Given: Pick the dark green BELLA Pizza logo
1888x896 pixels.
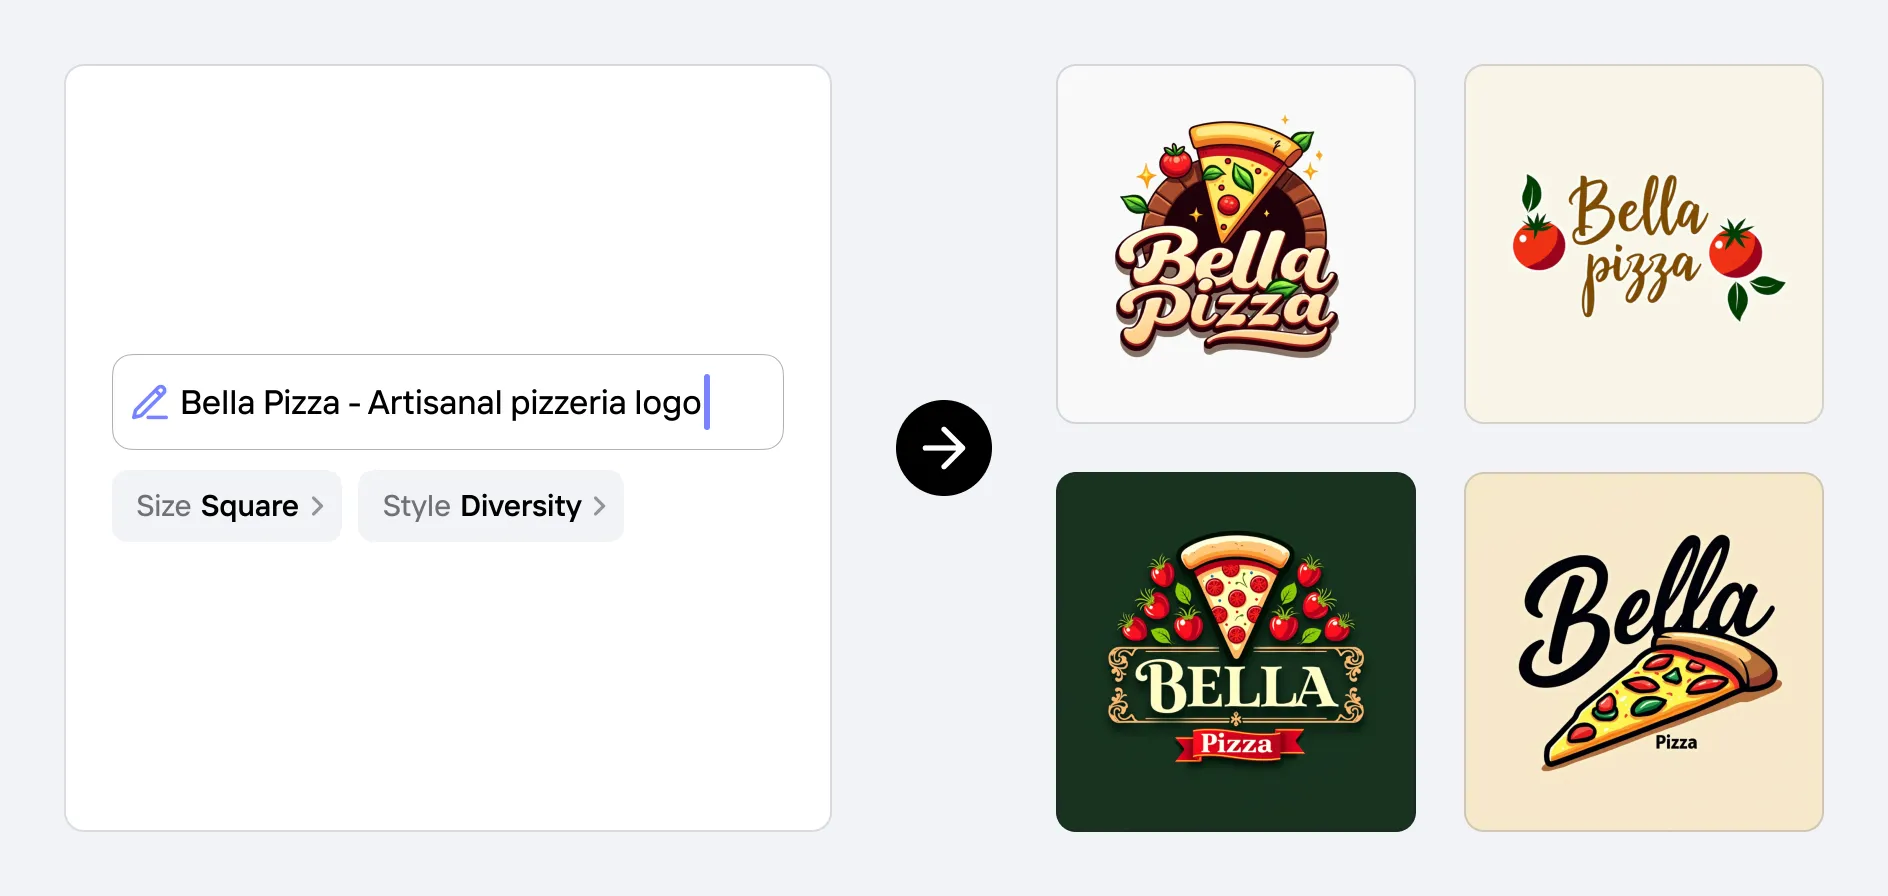Looking at the screenshot, I should coord(1235,651).
